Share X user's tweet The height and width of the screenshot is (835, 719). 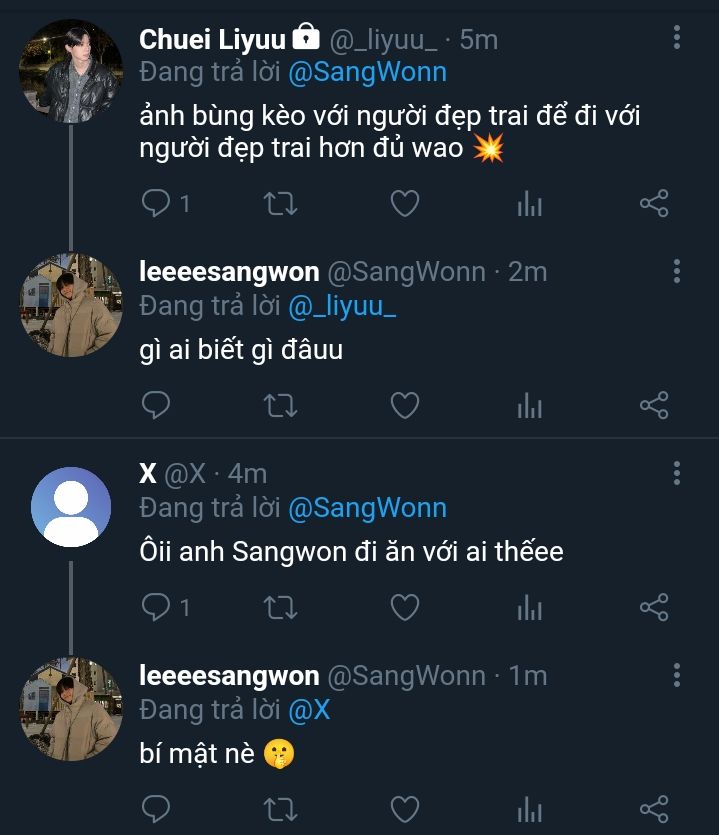click(654, 607)
